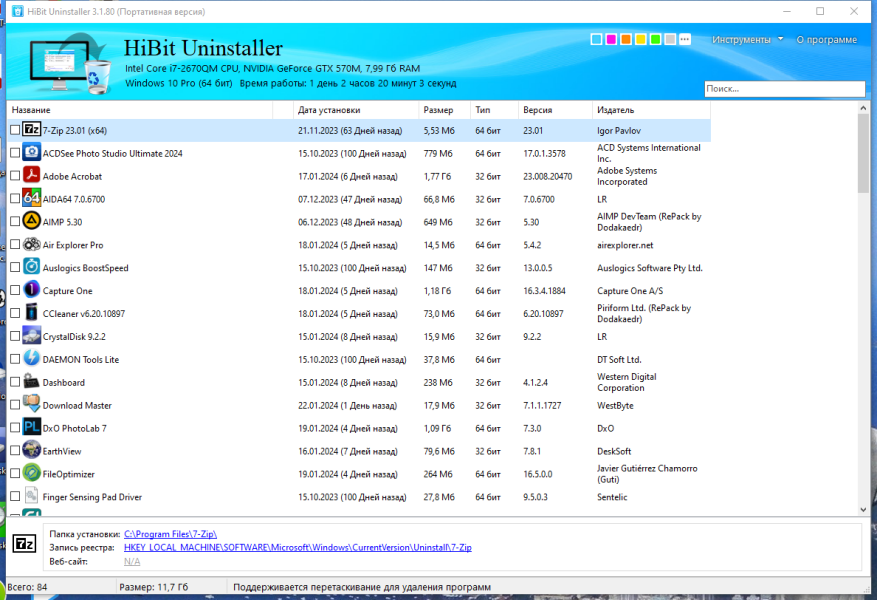Click the AIDA64 icon in list

click(31, 199)
